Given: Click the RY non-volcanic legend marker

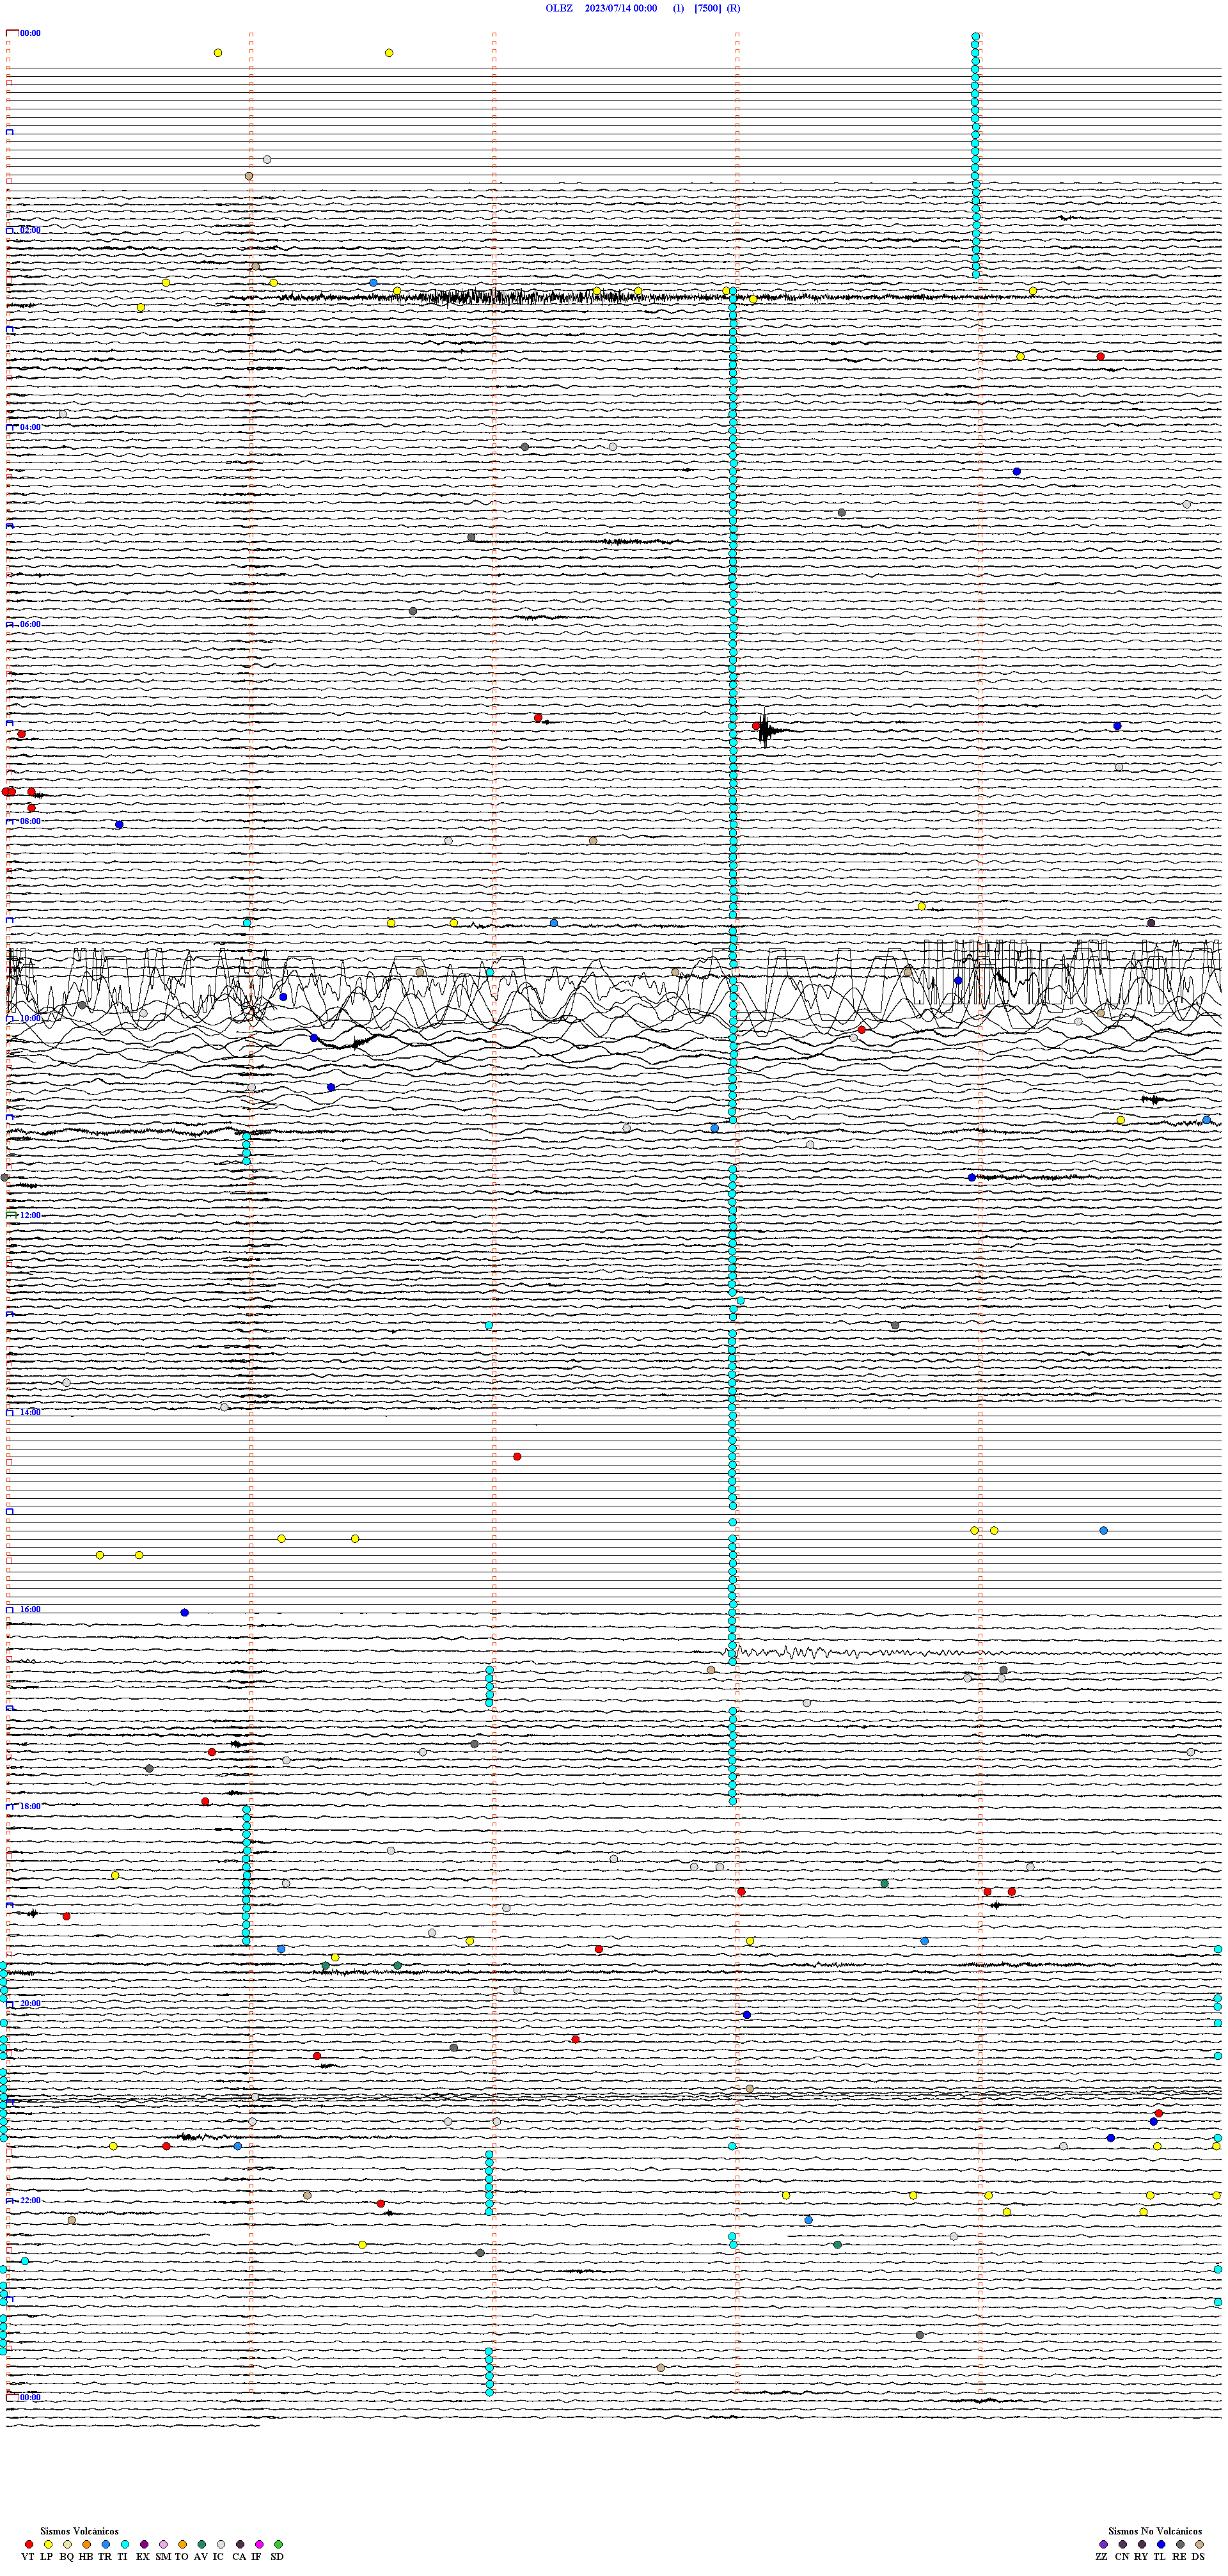Looking at the screenshot, I should coord(1142,2543).
